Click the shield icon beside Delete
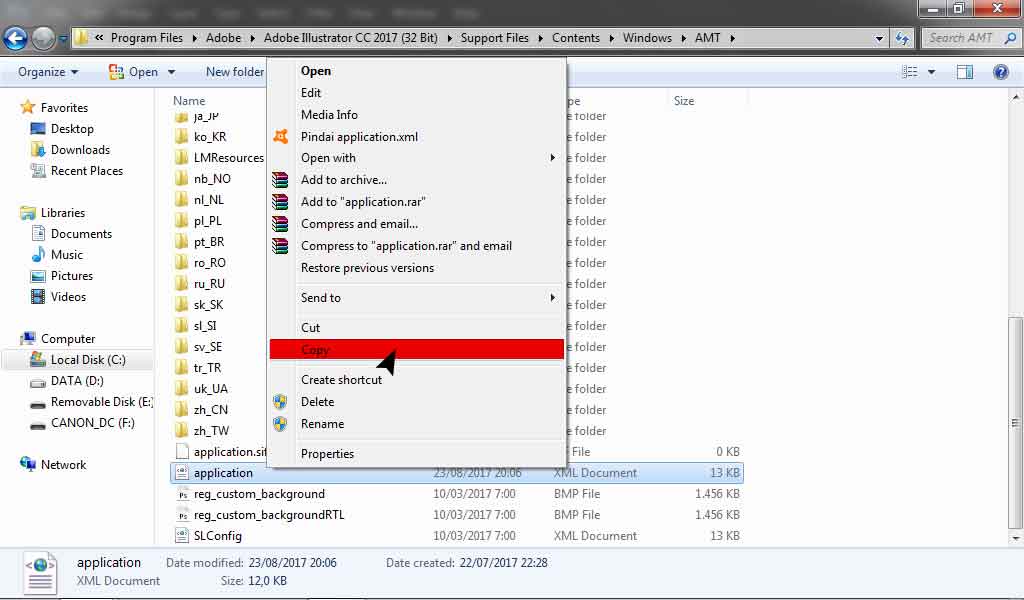Viewport: 1024px width, 600px height. point(280,402)
